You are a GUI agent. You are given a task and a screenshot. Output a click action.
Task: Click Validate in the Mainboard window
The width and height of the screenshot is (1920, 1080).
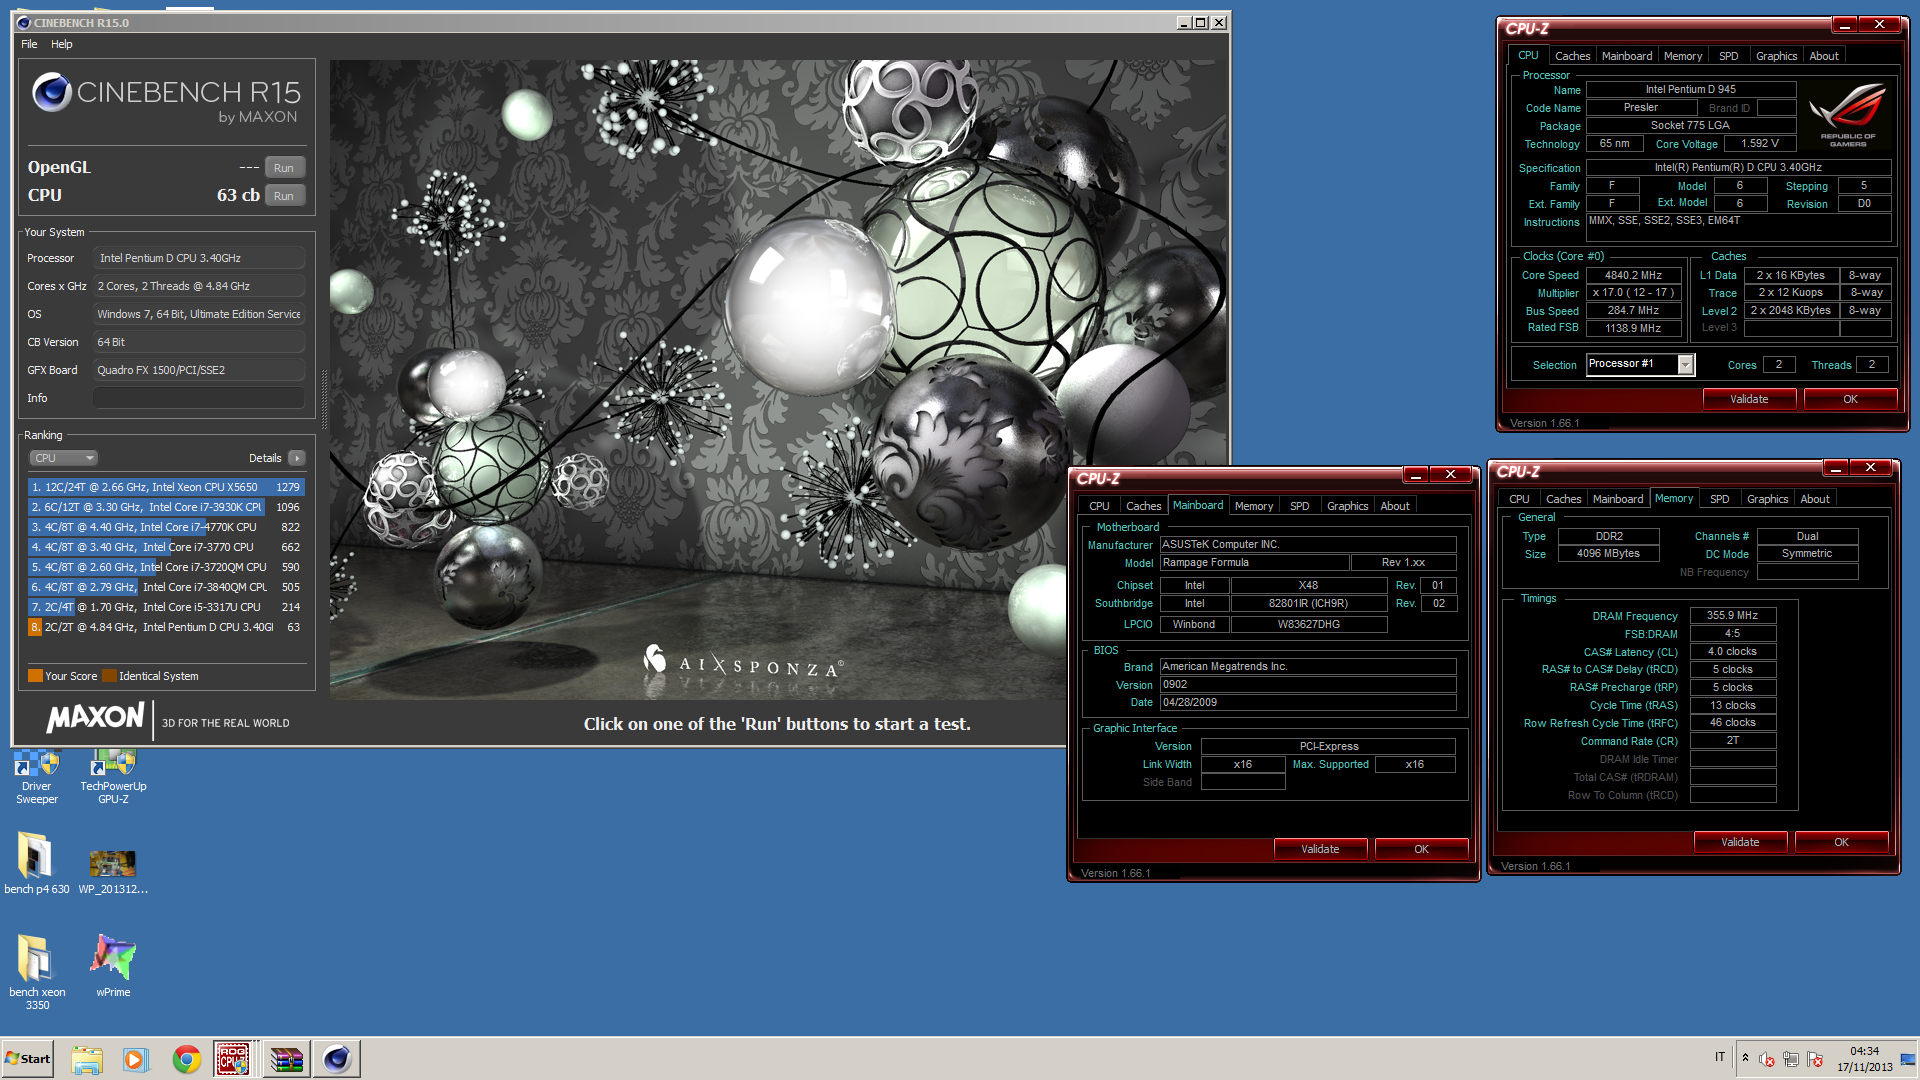(x=1320, y=849)
